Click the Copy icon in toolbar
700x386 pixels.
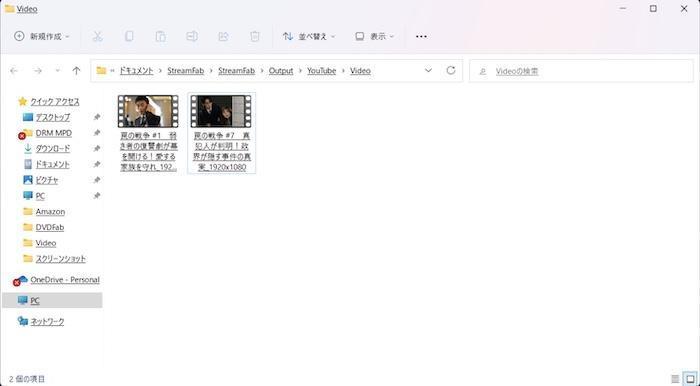[129, 37]
